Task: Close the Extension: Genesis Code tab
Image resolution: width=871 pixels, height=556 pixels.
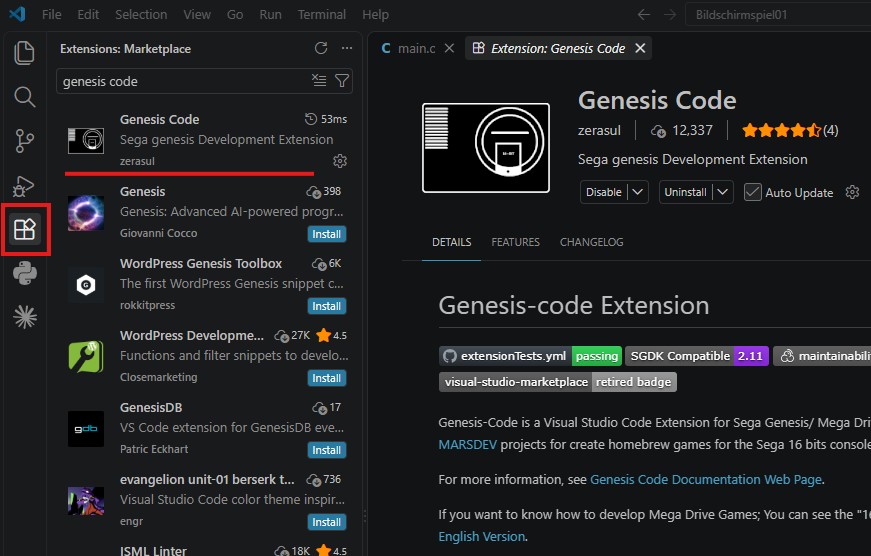Action: pos(640,48)
